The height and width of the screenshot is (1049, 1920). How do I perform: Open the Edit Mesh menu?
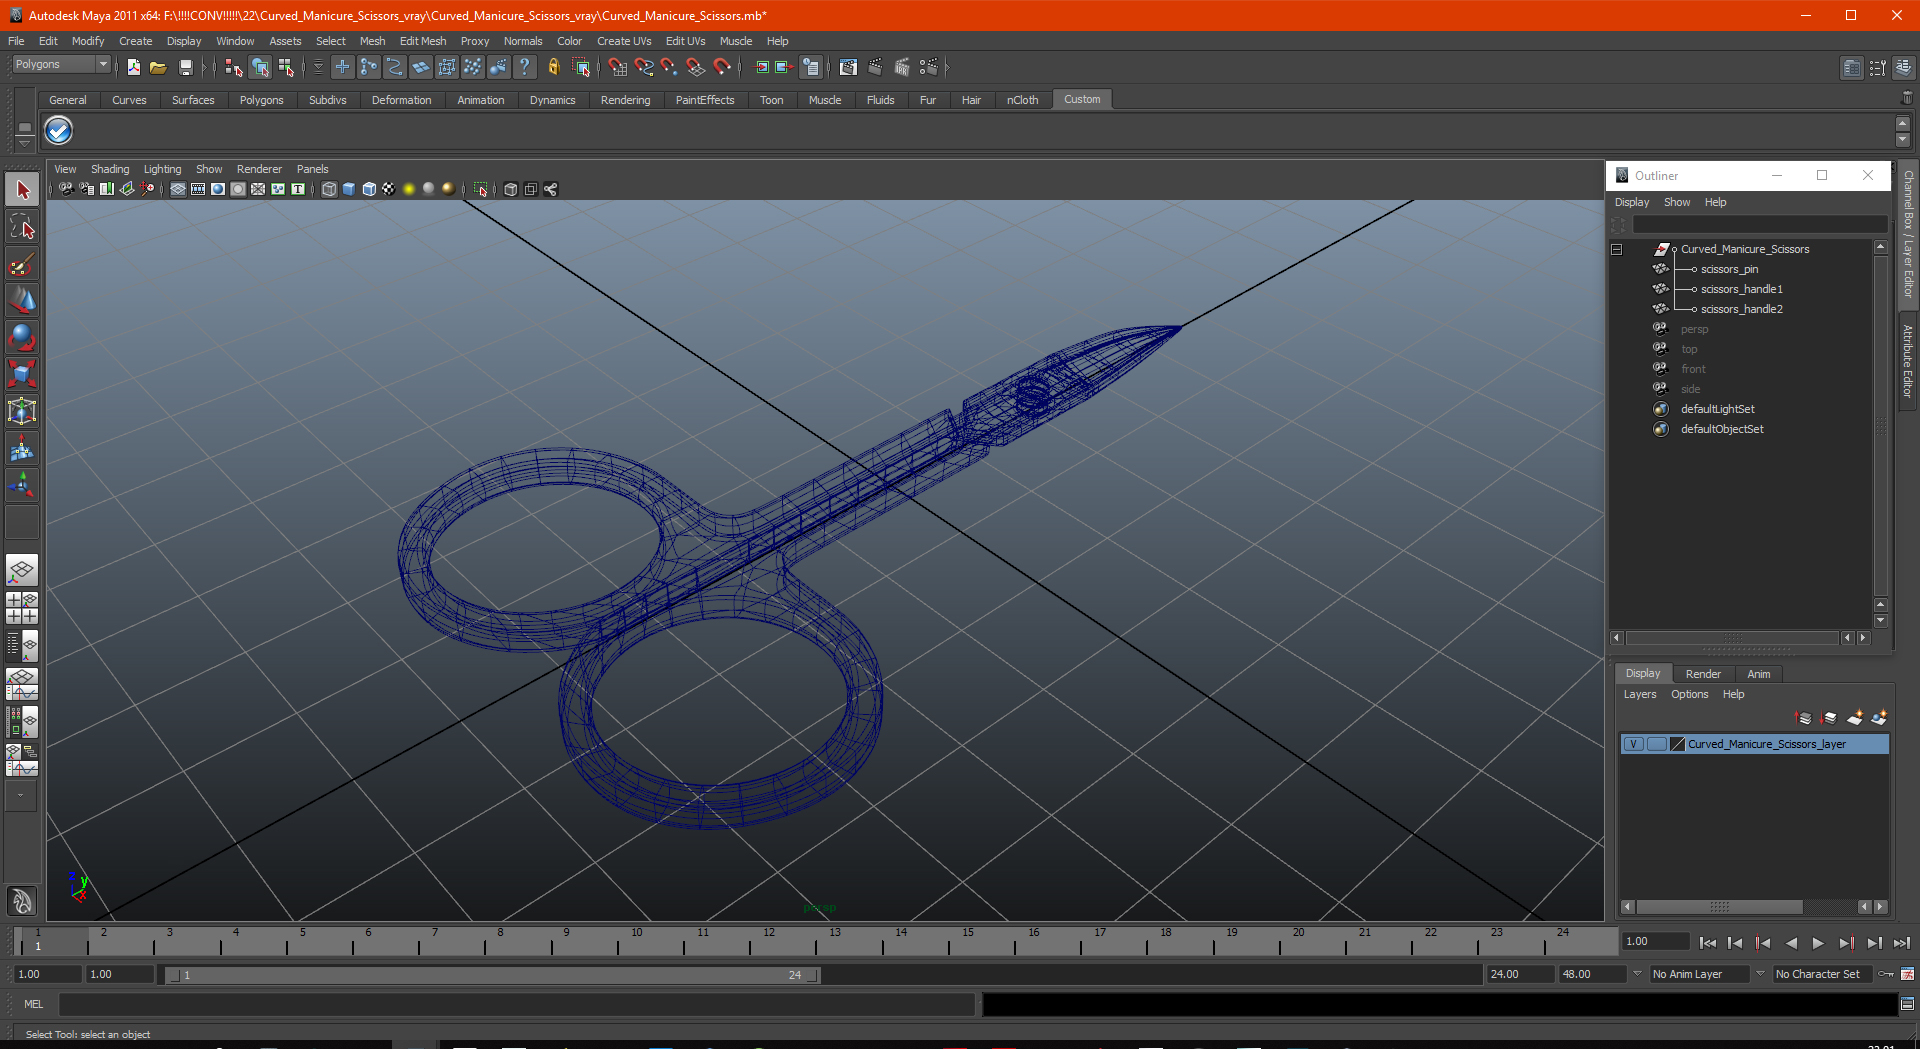click(423, 41)
